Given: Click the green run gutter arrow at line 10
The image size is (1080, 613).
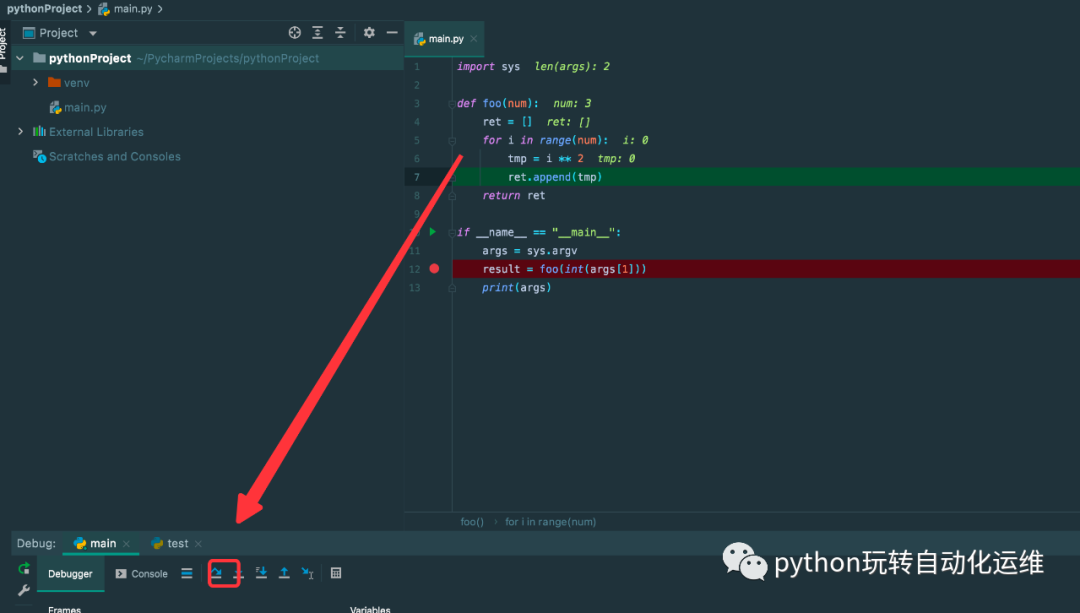Looking at the screenshot, I should pos(433,232).
